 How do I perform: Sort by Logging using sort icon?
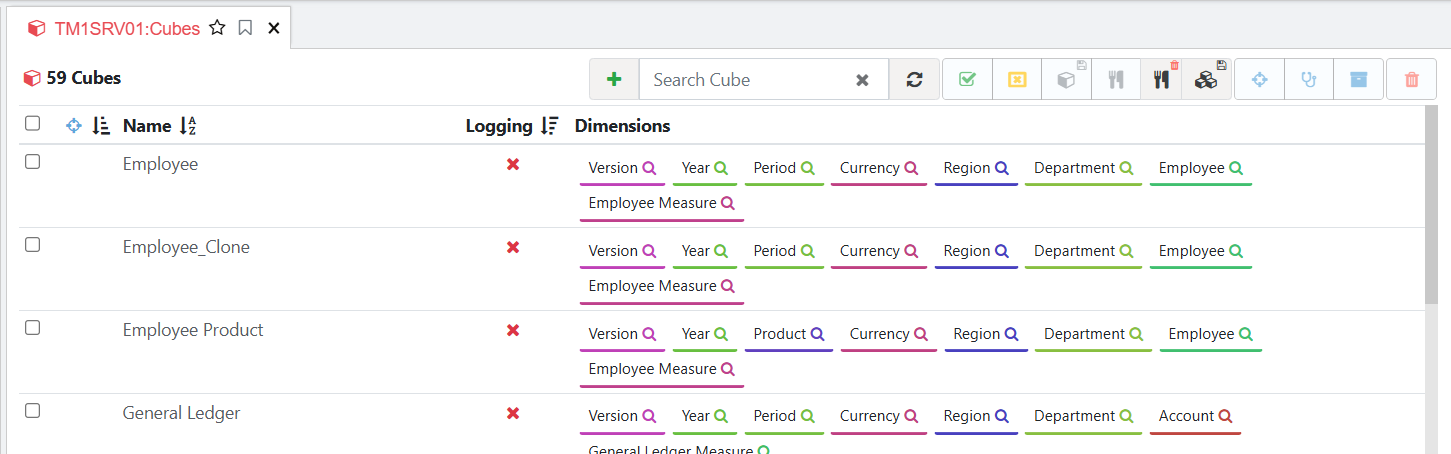coord(549,126)
